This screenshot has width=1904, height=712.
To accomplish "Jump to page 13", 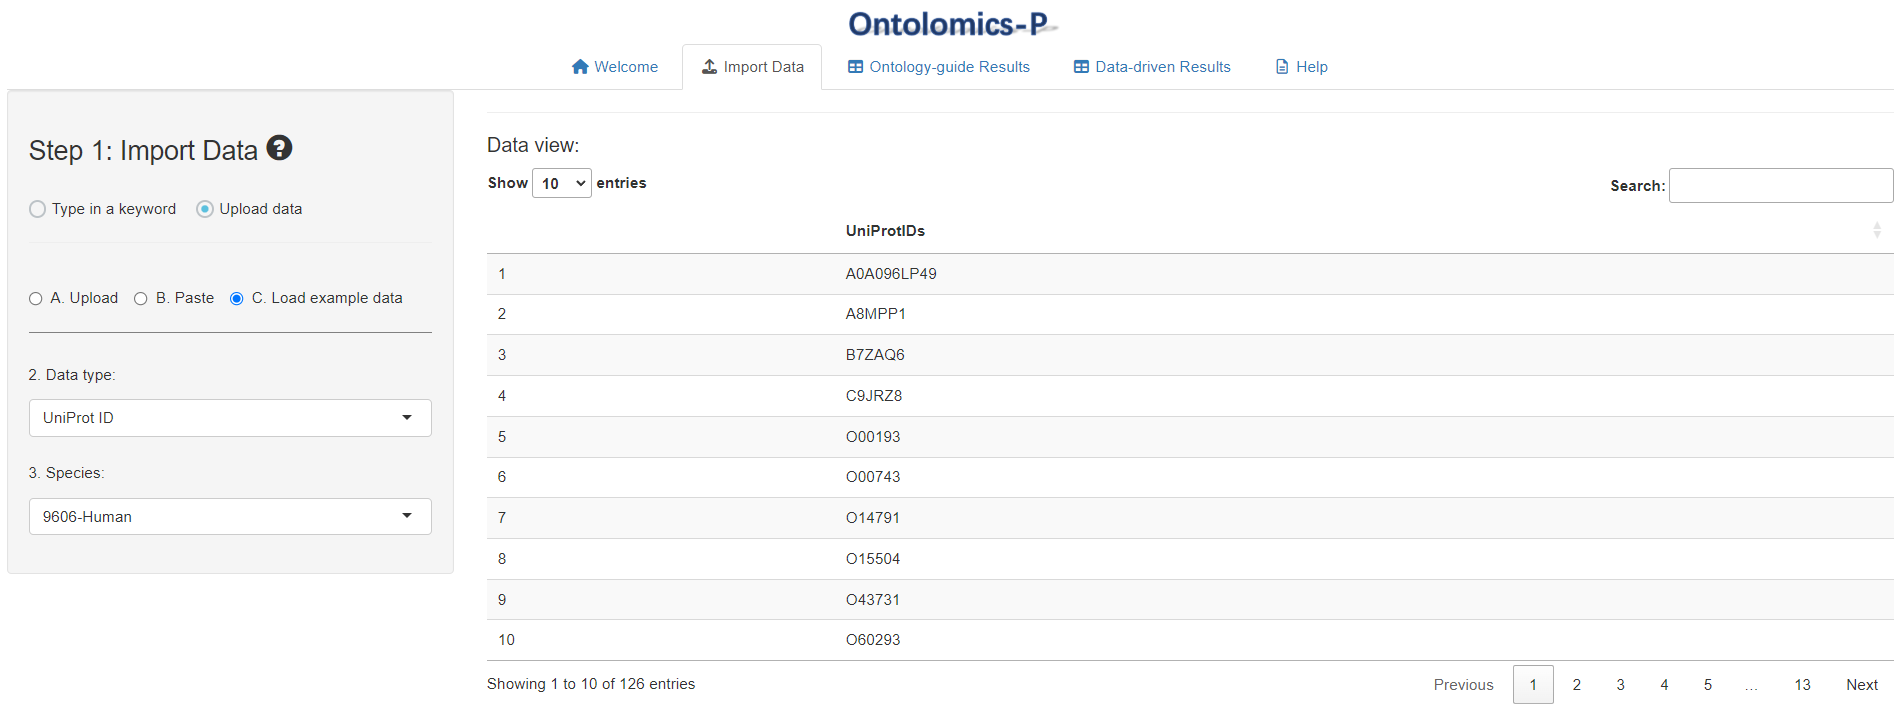I will pos(1802,685).
